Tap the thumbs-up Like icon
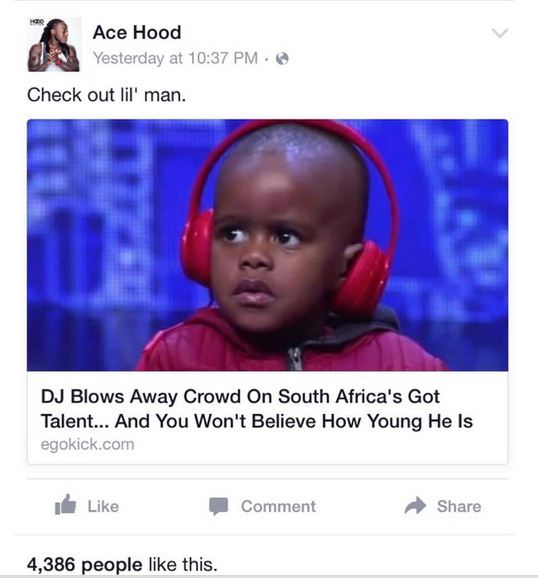The image size is (538, 578). pos(65,505)
